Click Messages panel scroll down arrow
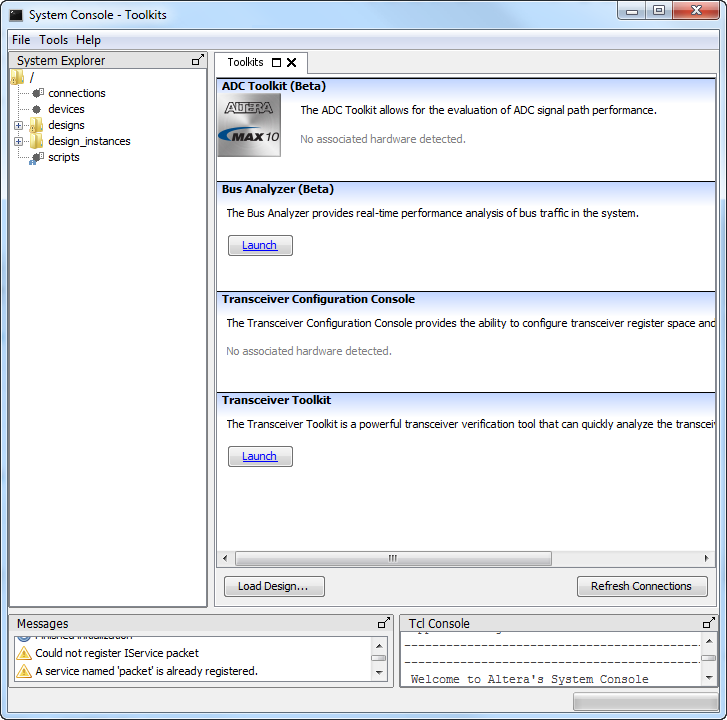The image size is (727, 720). (x=379, y=673)
